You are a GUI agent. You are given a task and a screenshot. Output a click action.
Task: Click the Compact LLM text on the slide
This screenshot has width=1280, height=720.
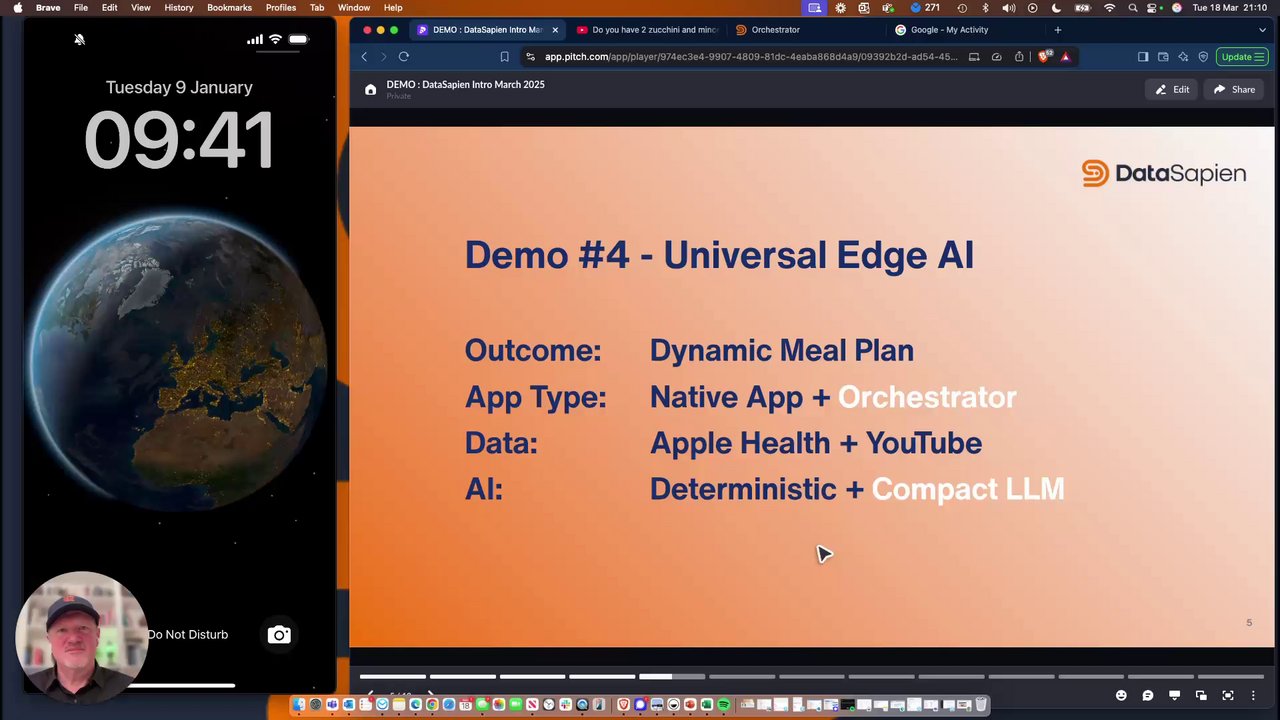[x=967, y=489]
